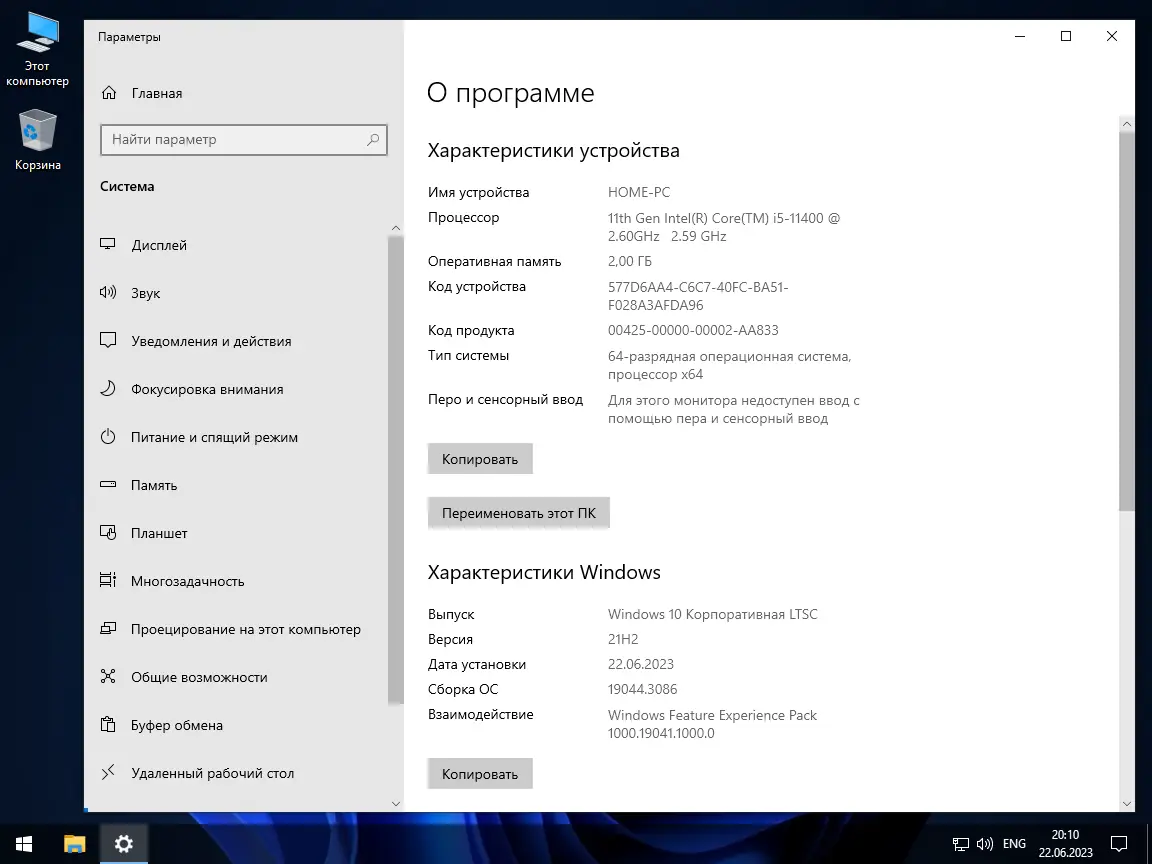This screenshot has width=1152, height=864.
Task: Return to Главная settings page
Action: tap(156, 93)
